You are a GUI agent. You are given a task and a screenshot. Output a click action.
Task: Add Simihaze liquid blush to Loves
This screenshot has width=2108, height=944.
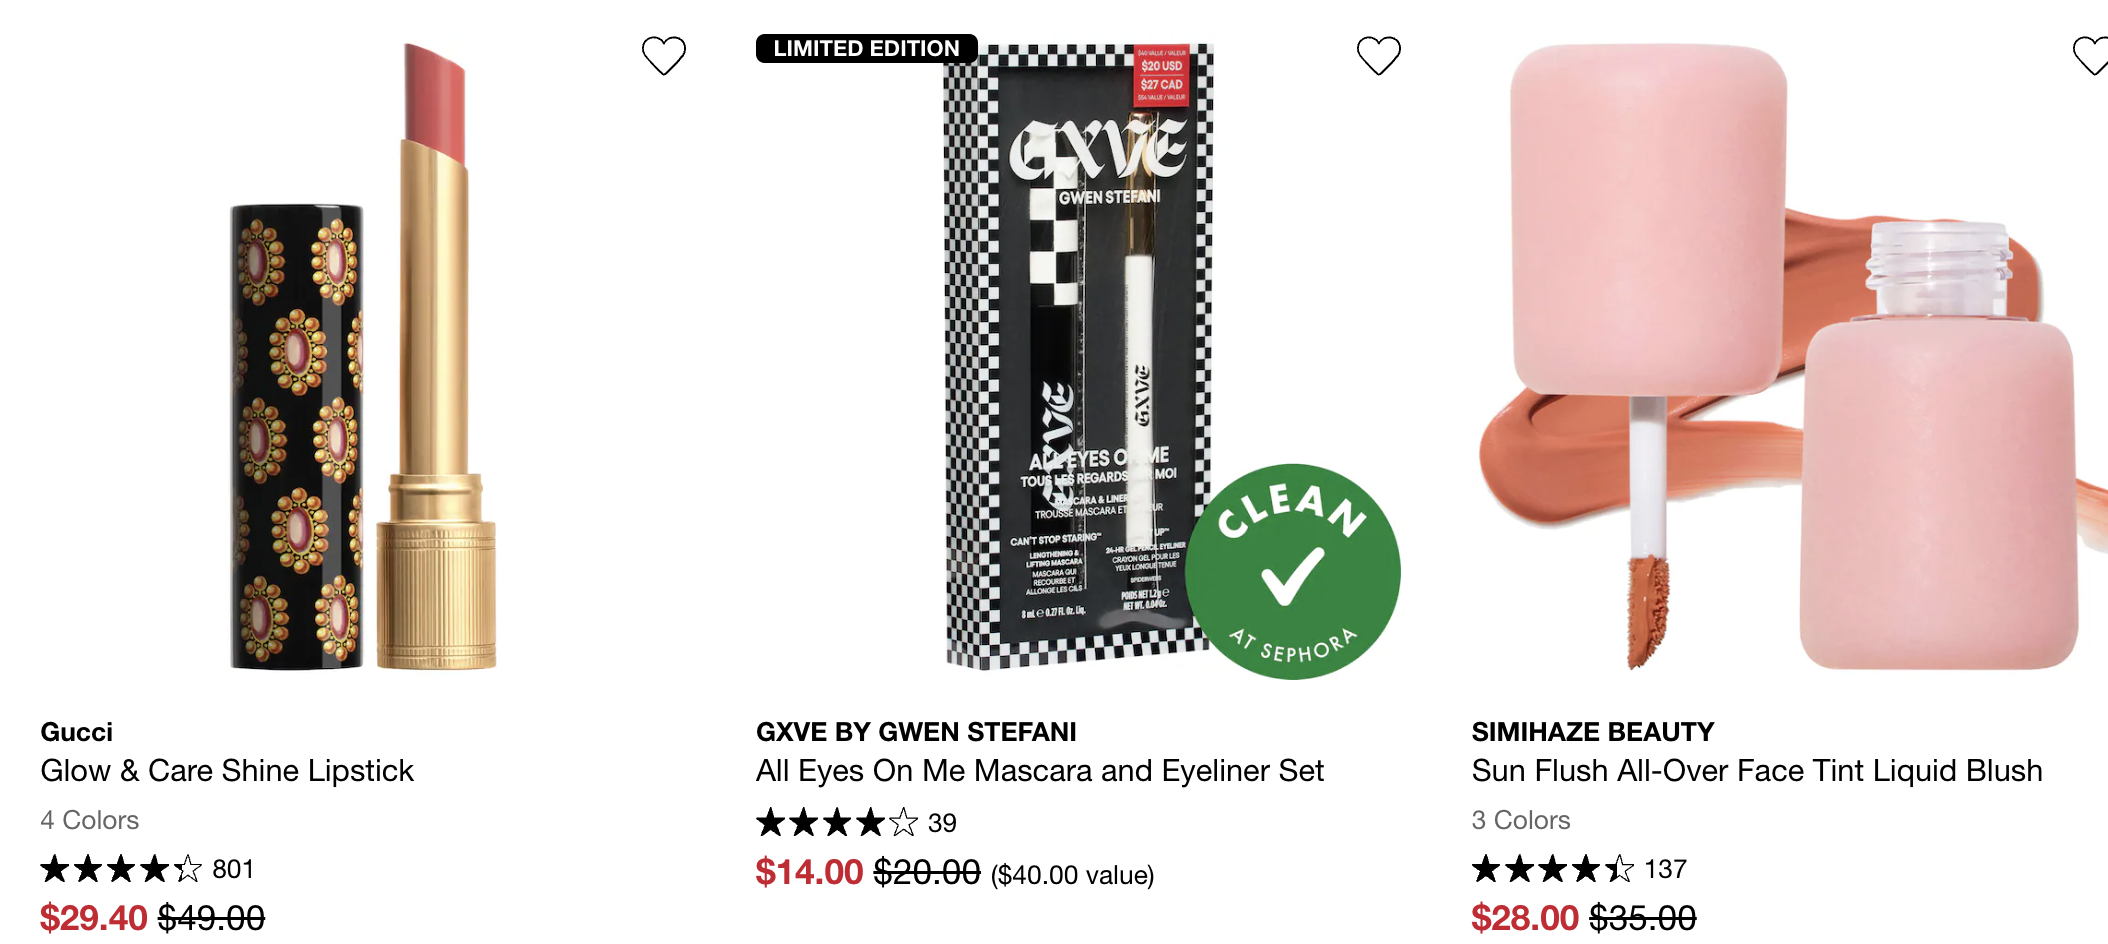[2092, 55]
